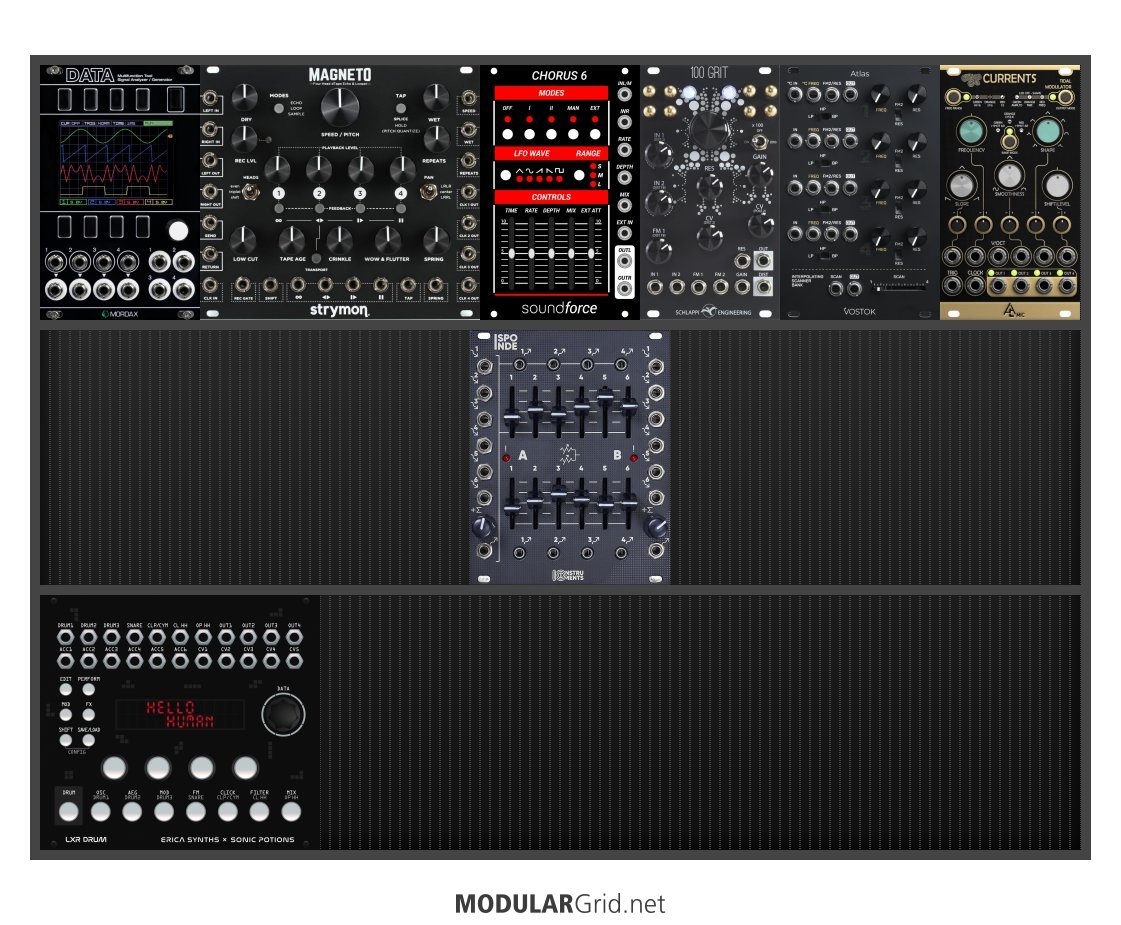Enable Magneto playback head 4 button
Image resolution: width=1121 pixels, height=925 pixels.
401,193
